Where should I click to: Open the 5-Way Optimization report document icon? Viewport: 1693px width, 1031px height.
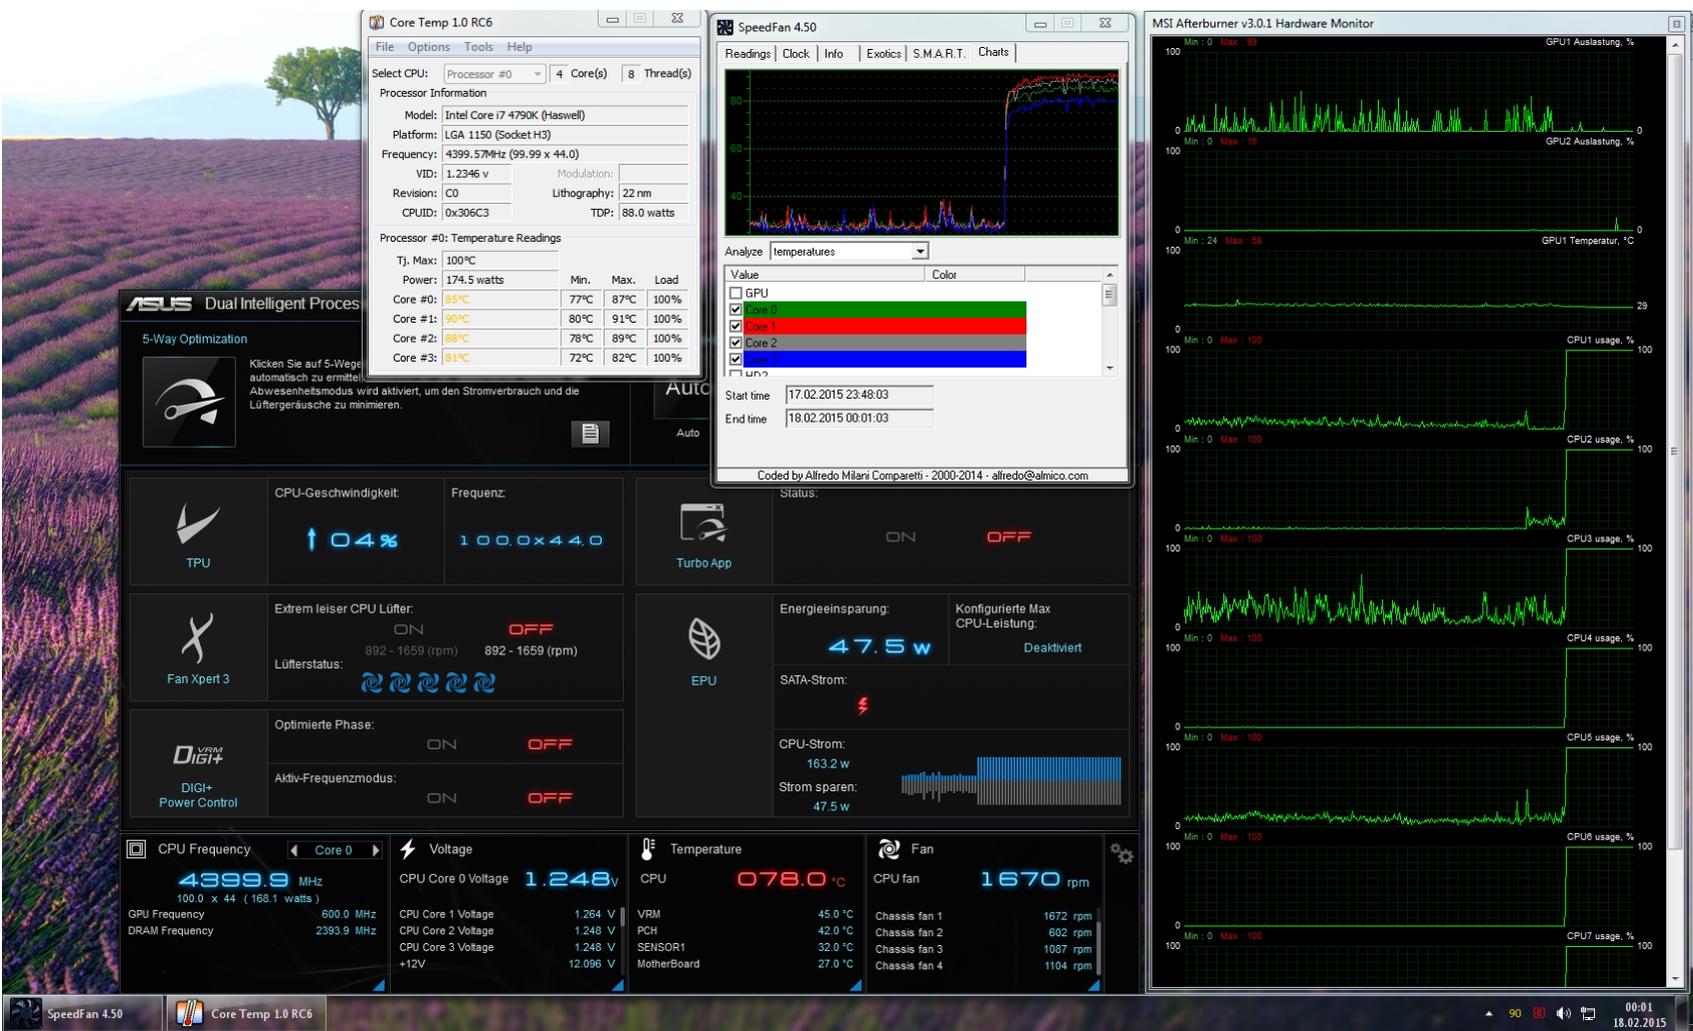(x=590, y=433)
